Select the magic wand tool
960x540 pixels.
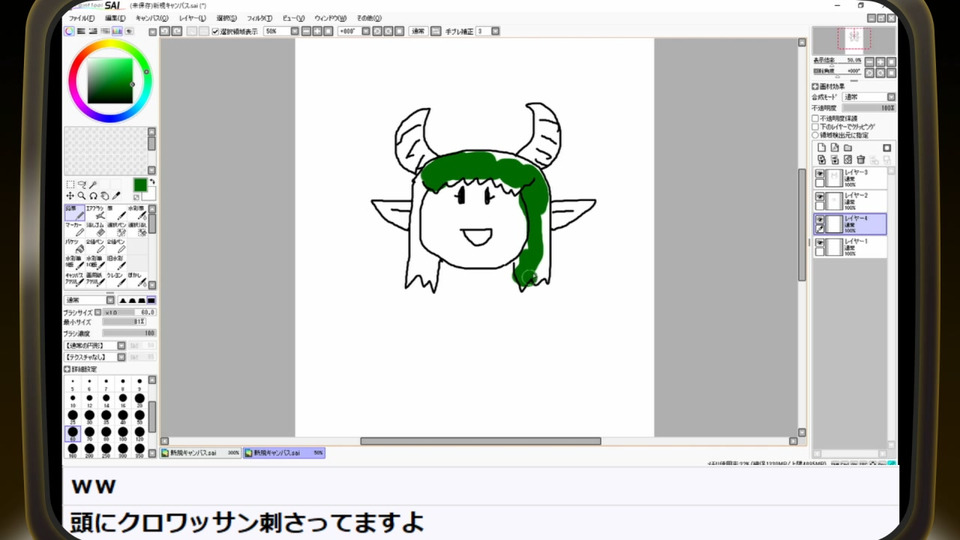click(93, 185)
